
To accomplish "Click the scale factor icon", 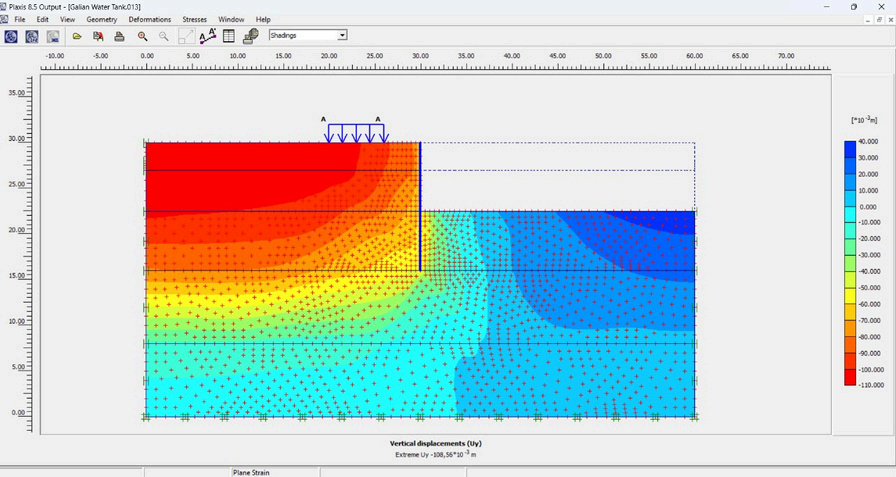I will [186, 37].
